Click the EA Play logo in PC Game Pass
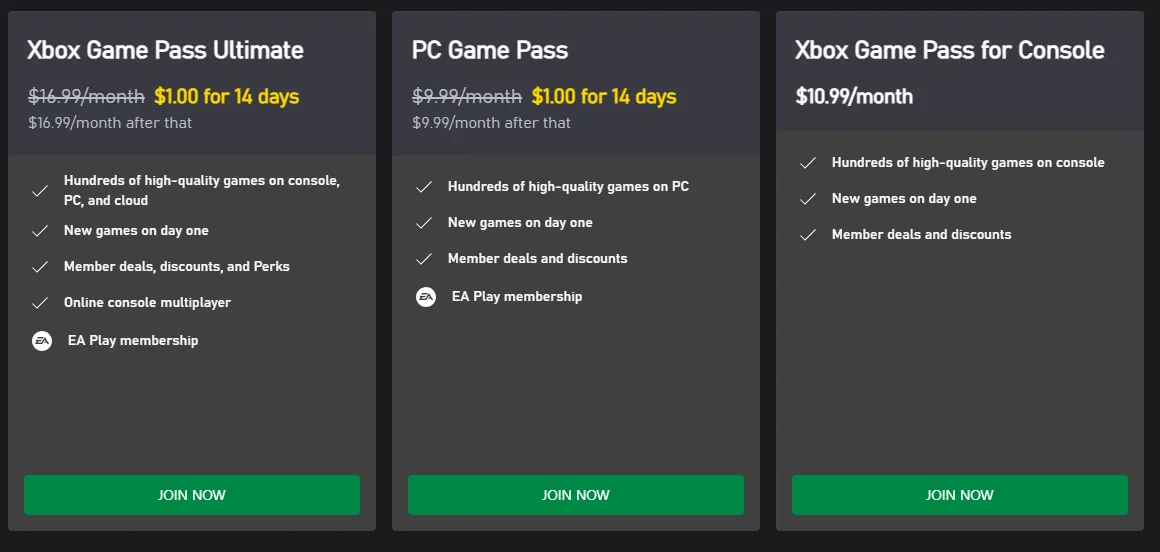 pyautogui.click(x=426, y=297)
